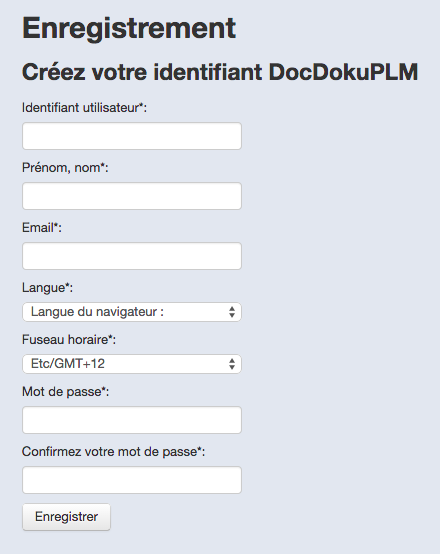Submit form with the Enregistrer button
The image size is (440, 554).
(66, 517)
